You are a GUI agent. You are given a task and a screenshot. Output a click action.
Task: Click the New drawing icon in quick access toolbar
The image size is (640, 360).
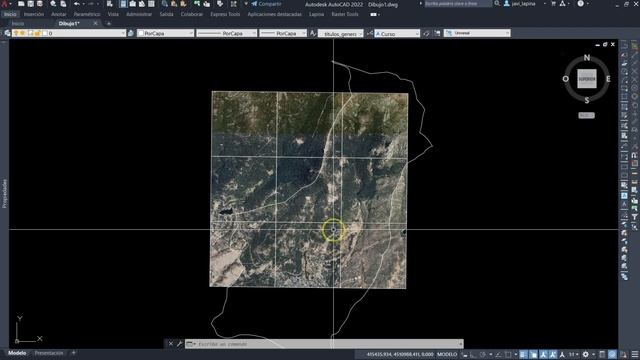click(x=21, y=4)
